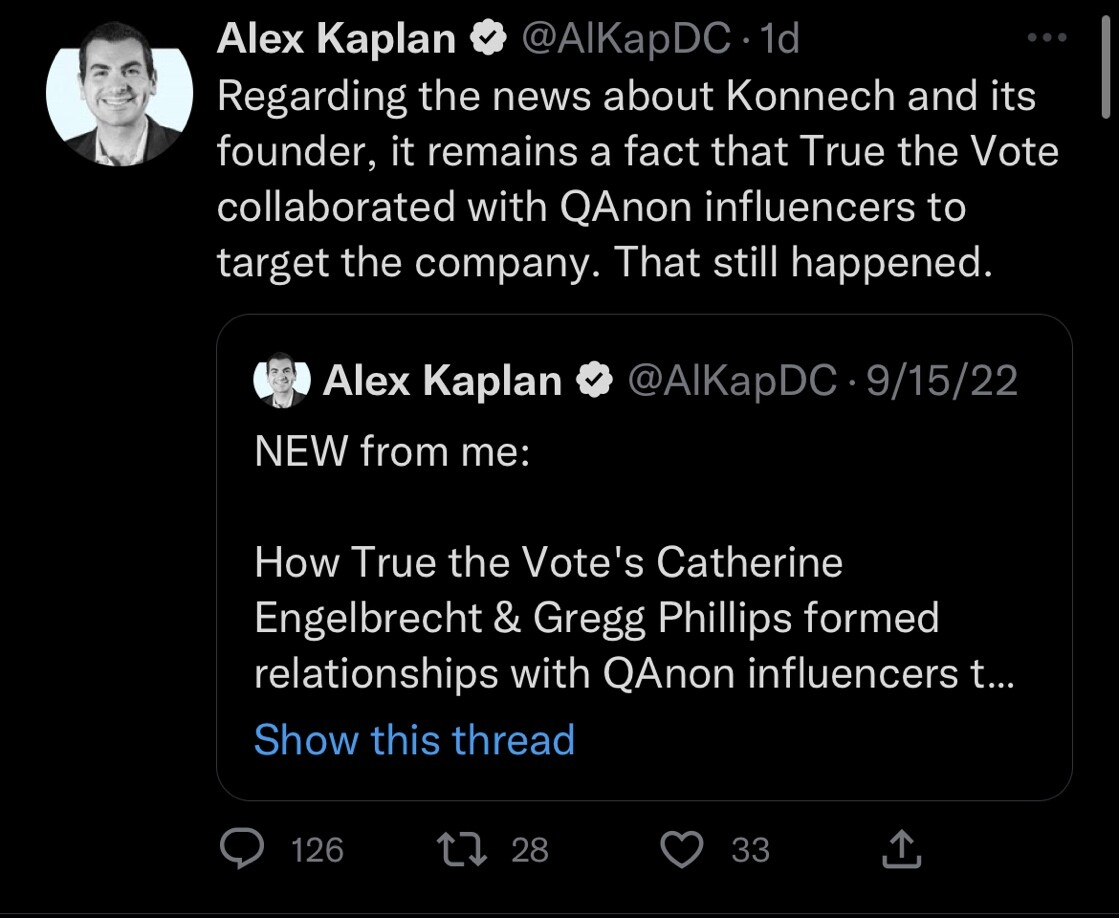Open the three-dot more options menu

[1047, 38]
